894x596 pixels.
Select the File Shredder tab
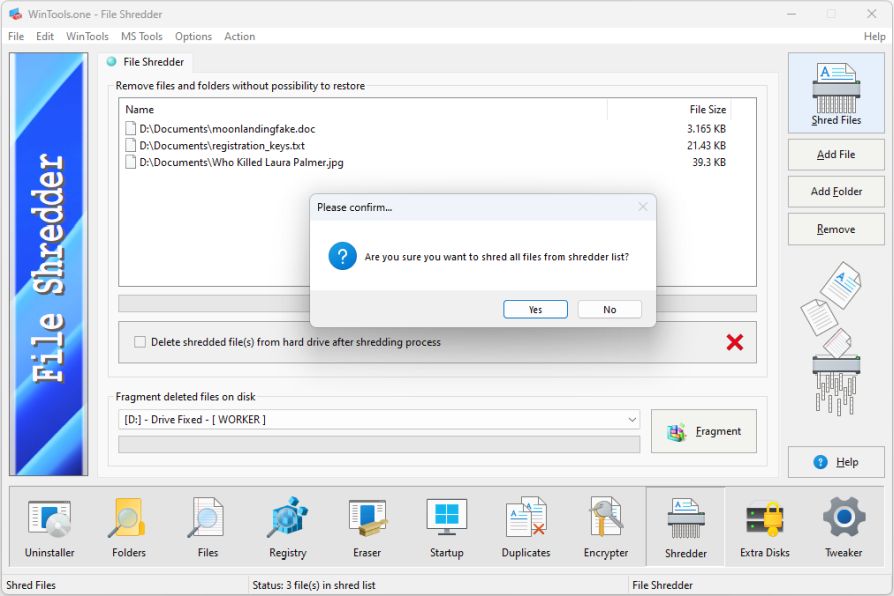[146, 62]
